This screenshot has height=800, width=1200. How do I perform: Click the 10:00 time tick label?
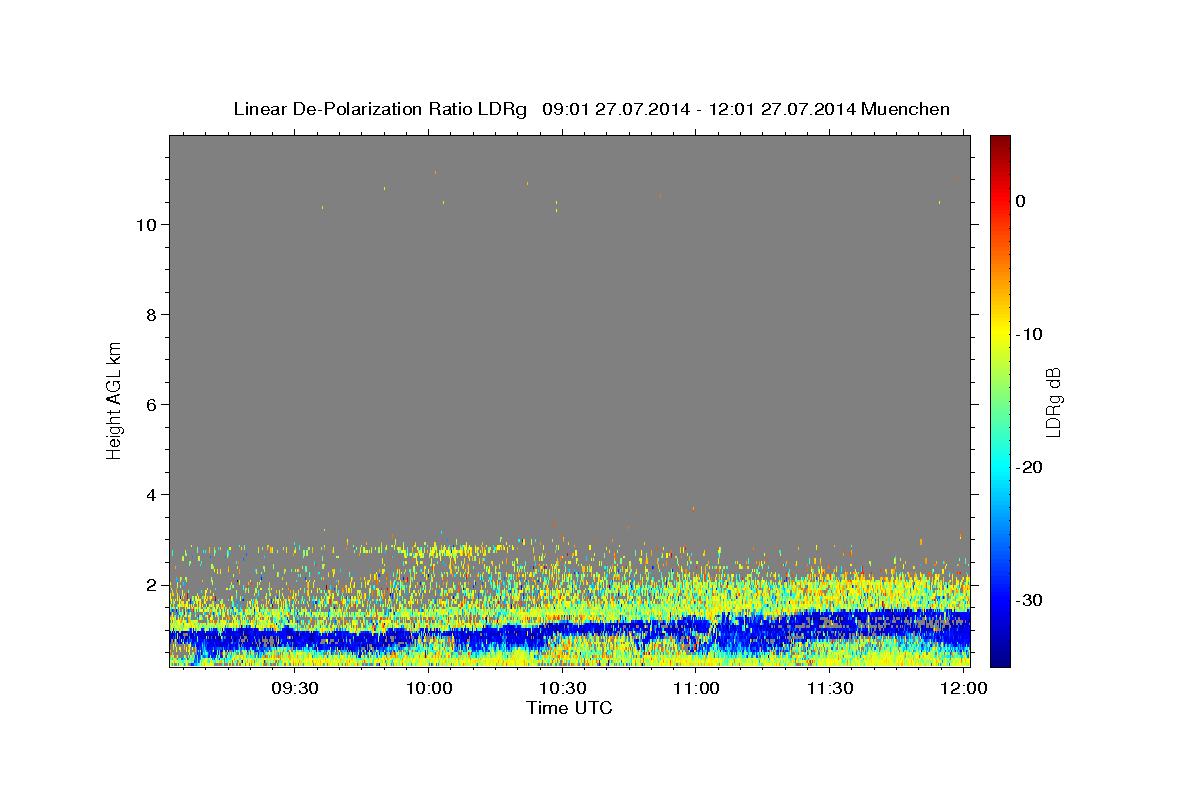tap(429, 688)
